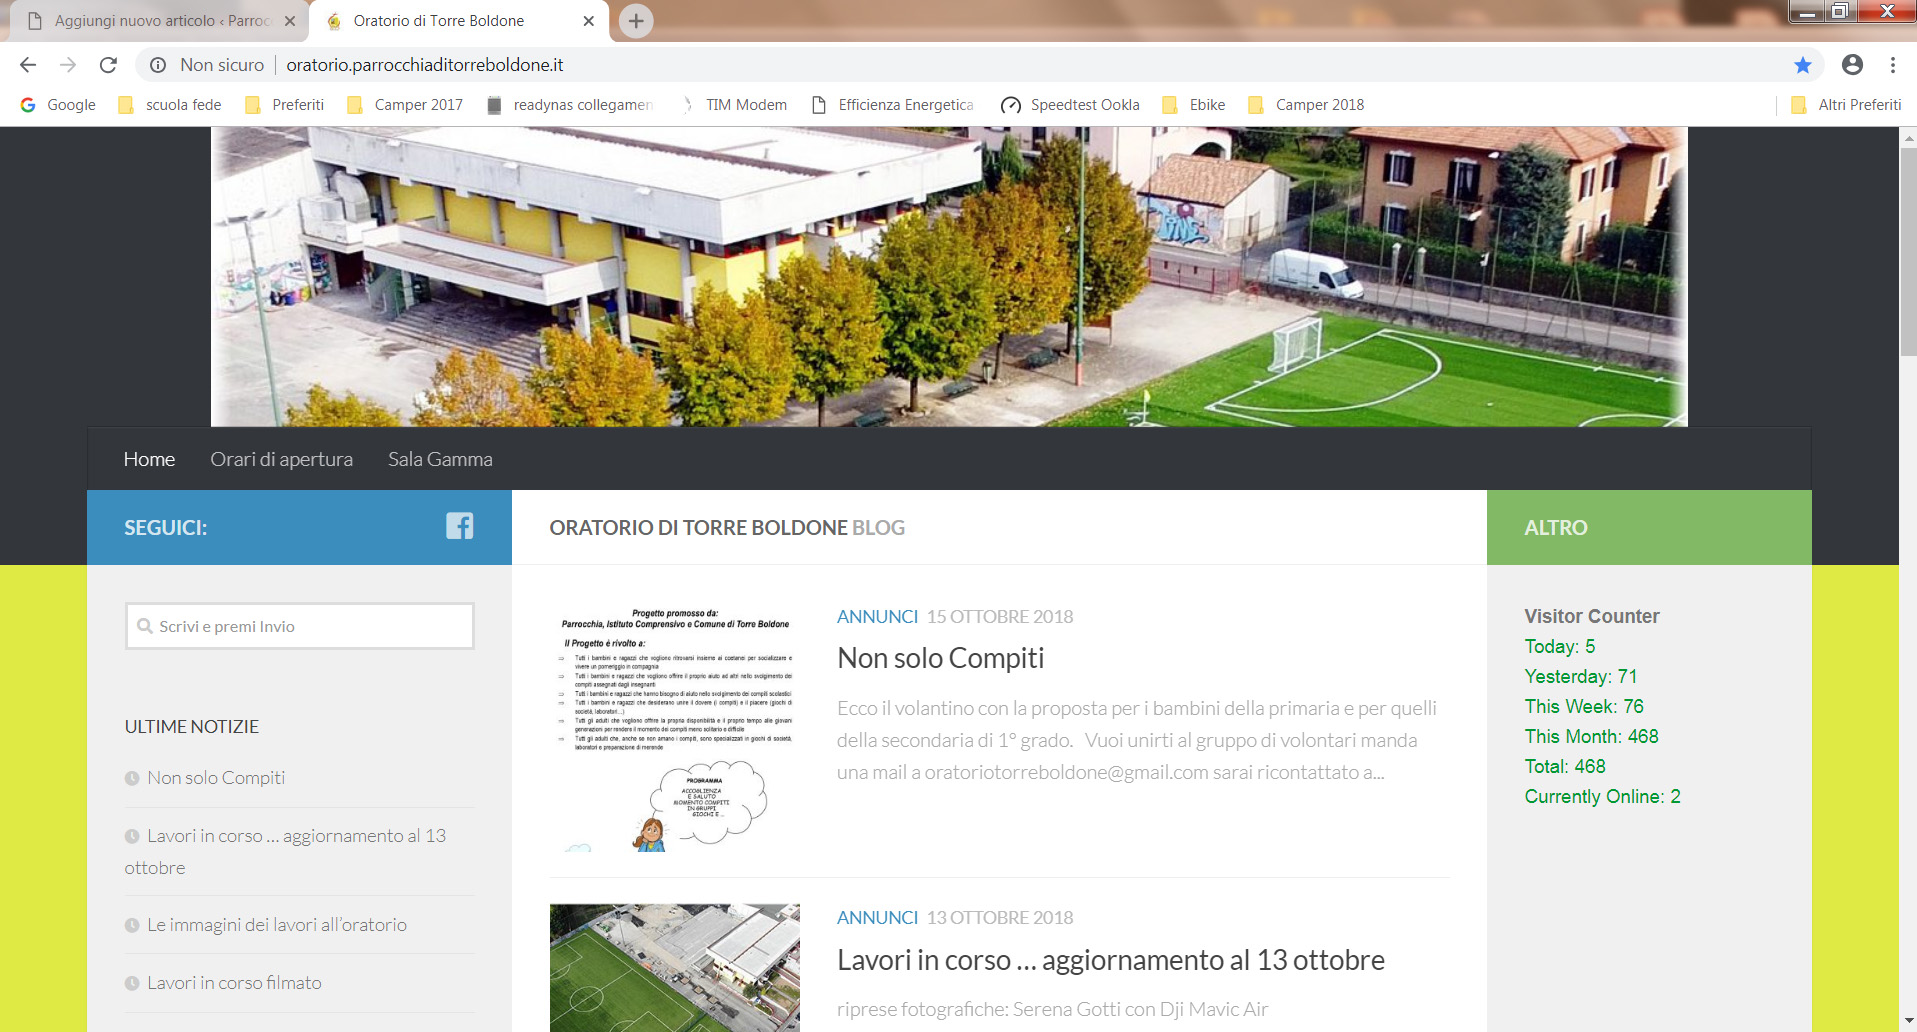Open the Camper 2017 bookmarks folder
This screenshot has width=1917, height=1032.
tap(405, 105)
